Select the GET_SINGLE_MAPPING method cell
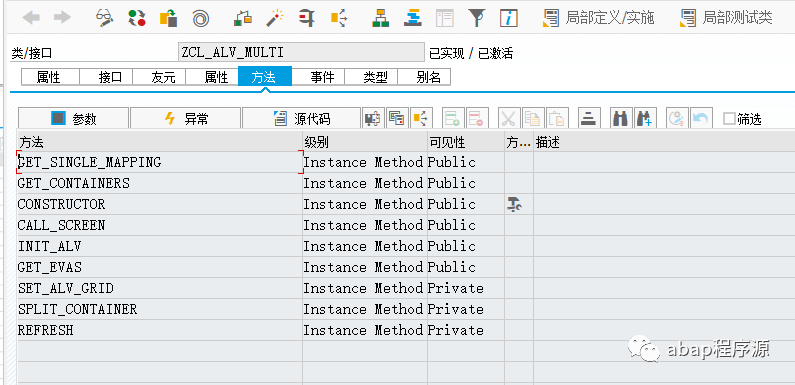 click(x=160, y=162)
